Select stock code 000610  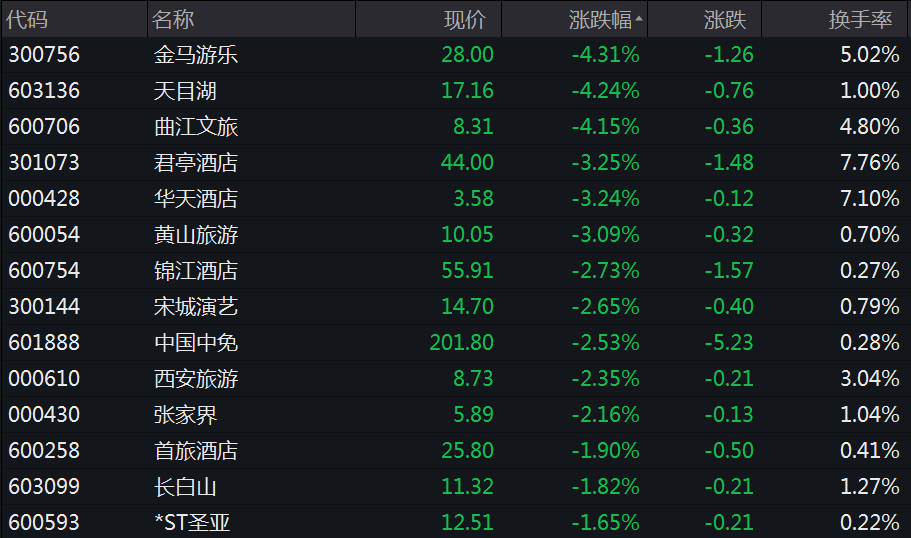44,379
